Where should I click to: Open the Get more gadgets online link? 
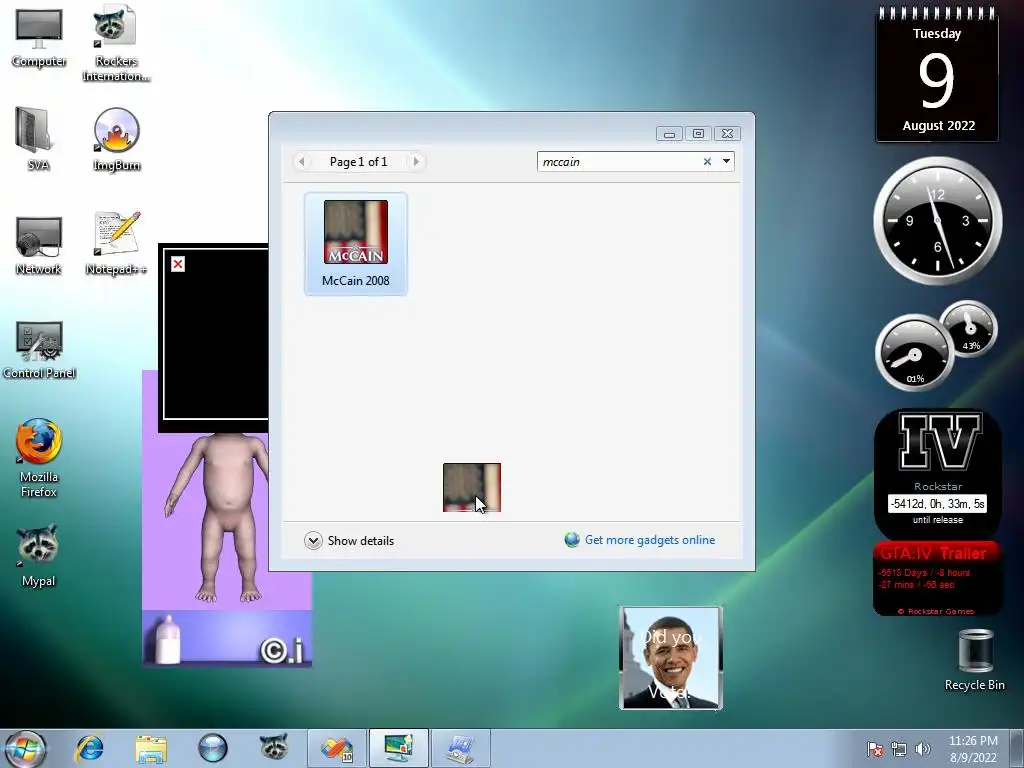tap(650, 540)
